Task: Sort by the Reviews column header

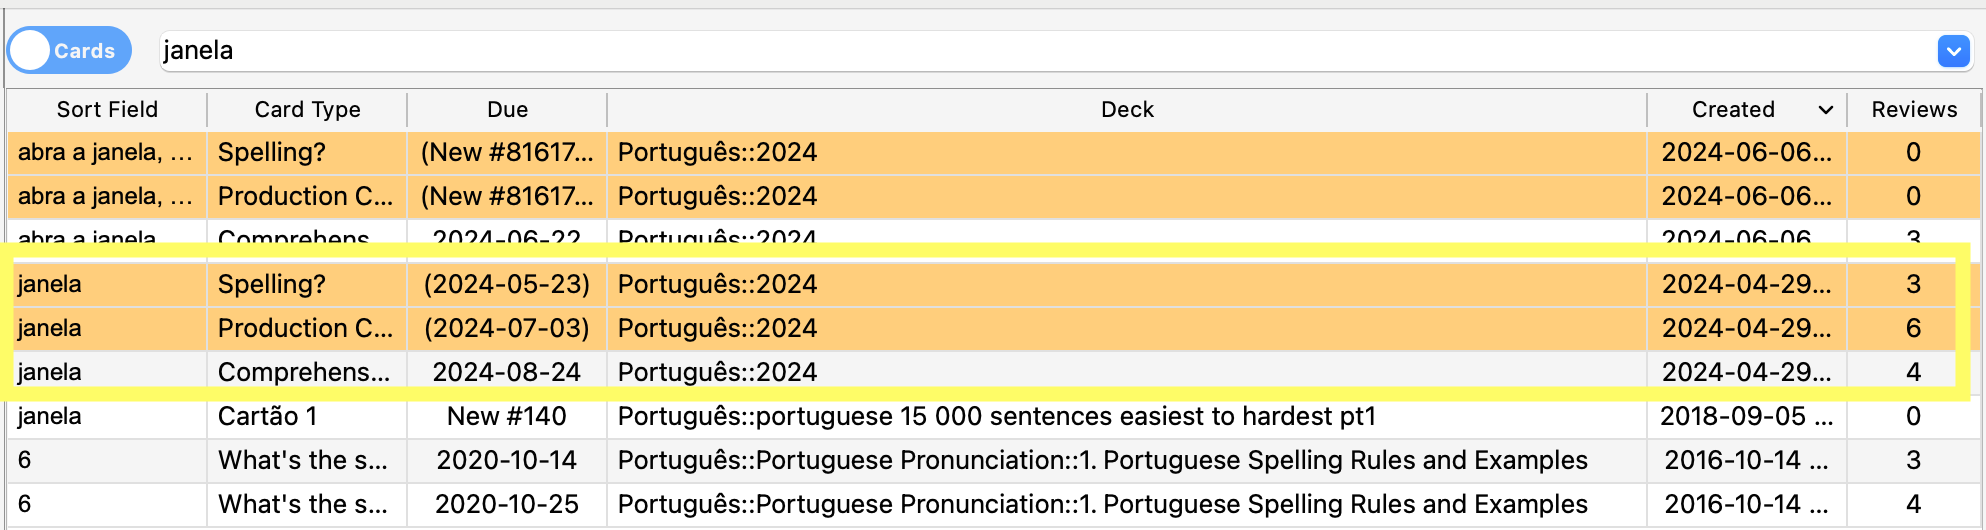Action: [1913, 110]
